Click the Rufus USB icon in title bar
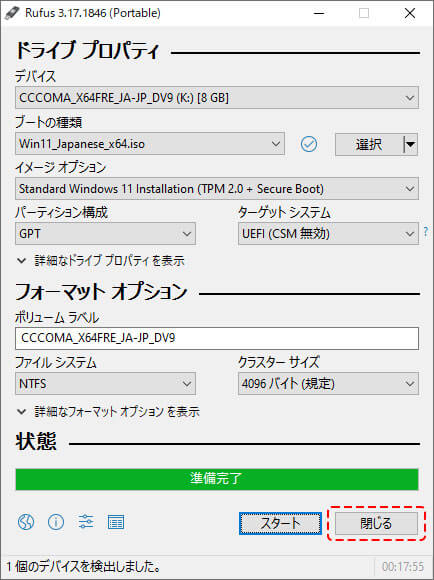This screenshot has width=434, height=580. coord(12,13)
